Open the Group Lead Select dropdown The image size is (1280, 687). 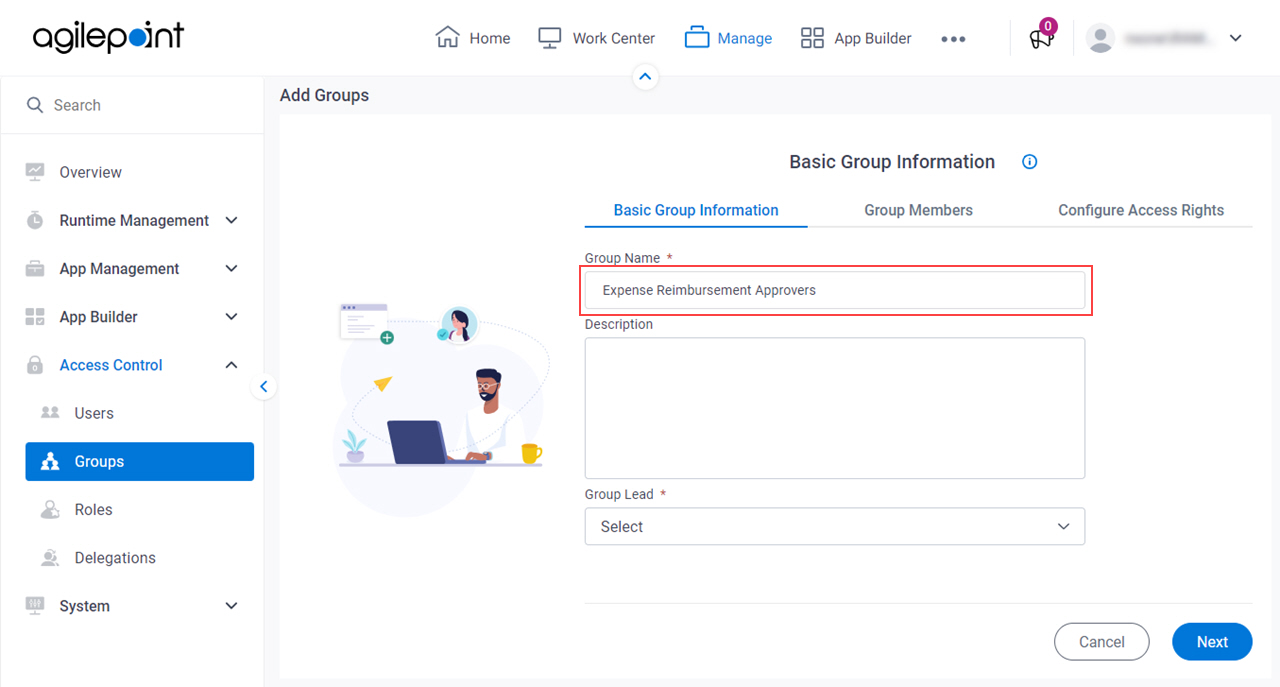(x=835, y=526)
